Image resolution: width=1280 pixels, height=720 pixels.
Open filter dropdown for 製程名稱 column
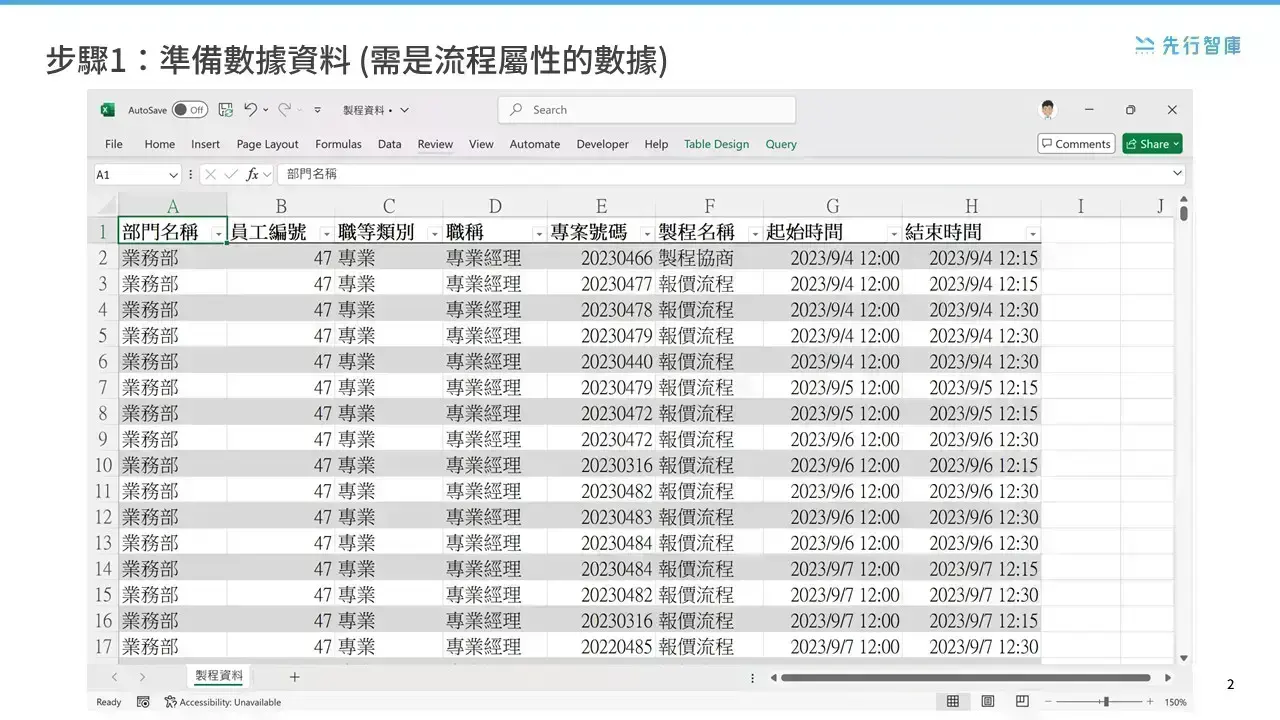click(755, 234)
